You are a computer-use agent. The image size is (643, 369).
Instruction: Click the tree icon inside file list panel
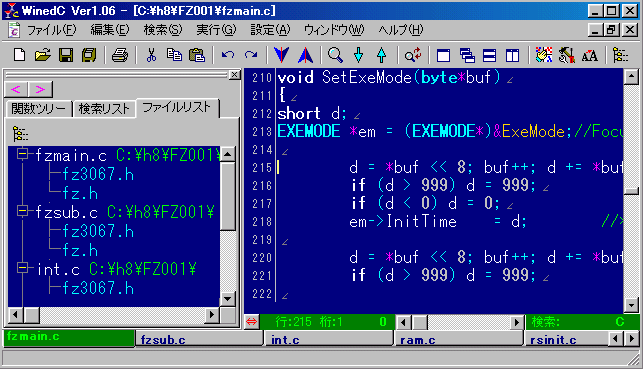click(x=20, y=134)
